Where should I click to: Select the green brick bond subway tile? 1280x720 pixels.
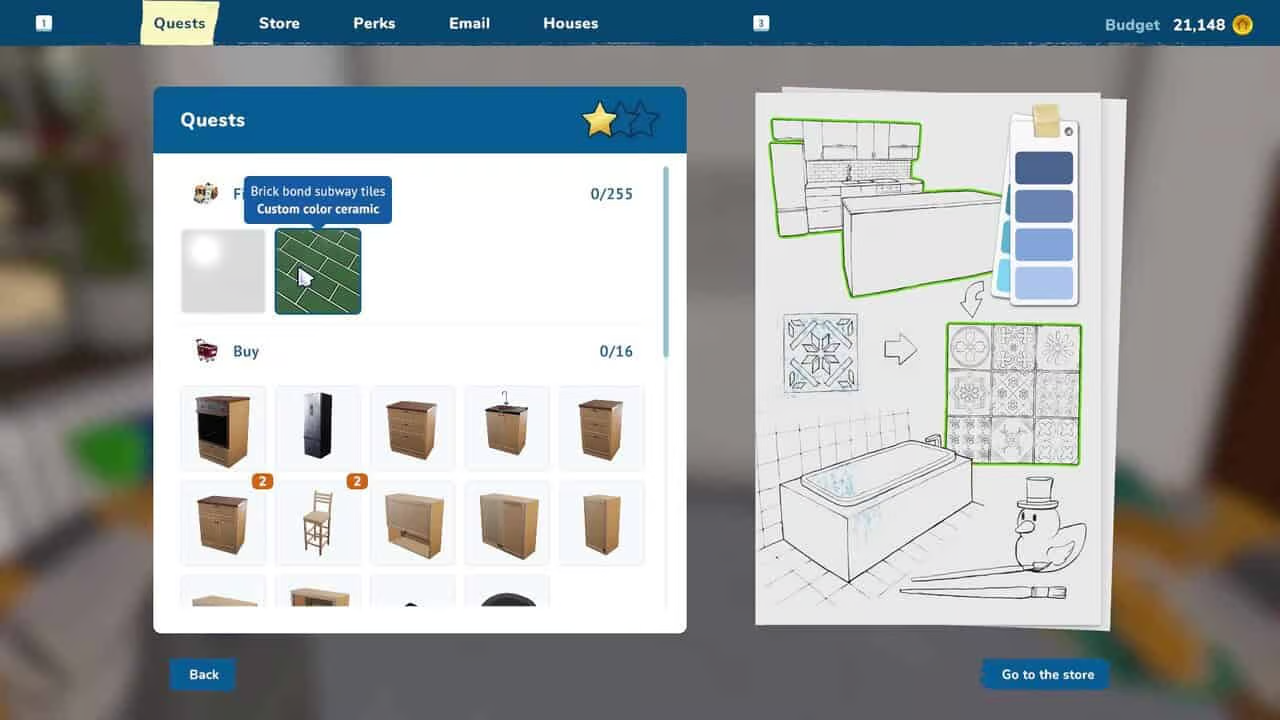coord(318,271)
